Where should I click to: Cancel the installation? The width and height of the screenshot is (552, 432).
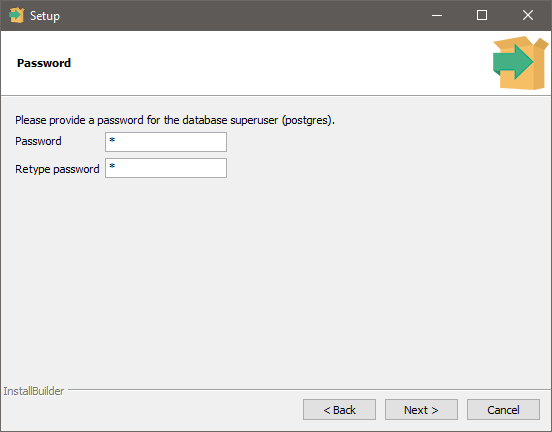click(503, 409)
